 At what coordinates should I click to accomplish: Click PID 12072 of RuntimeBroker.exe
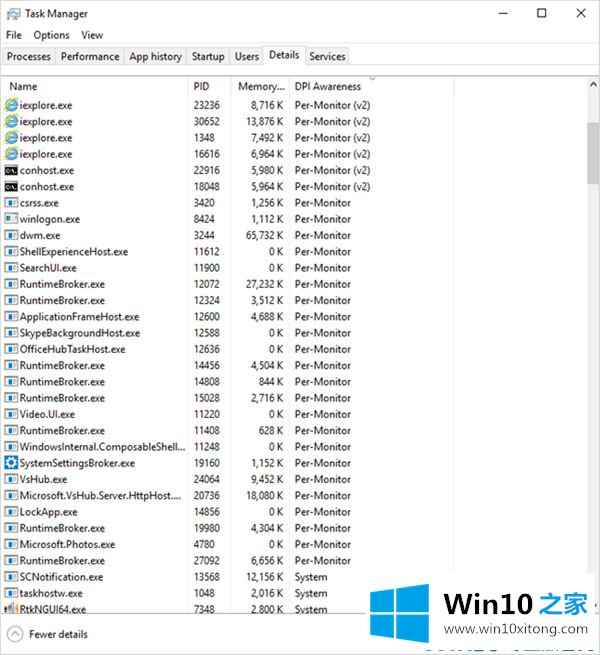(206, 284)
